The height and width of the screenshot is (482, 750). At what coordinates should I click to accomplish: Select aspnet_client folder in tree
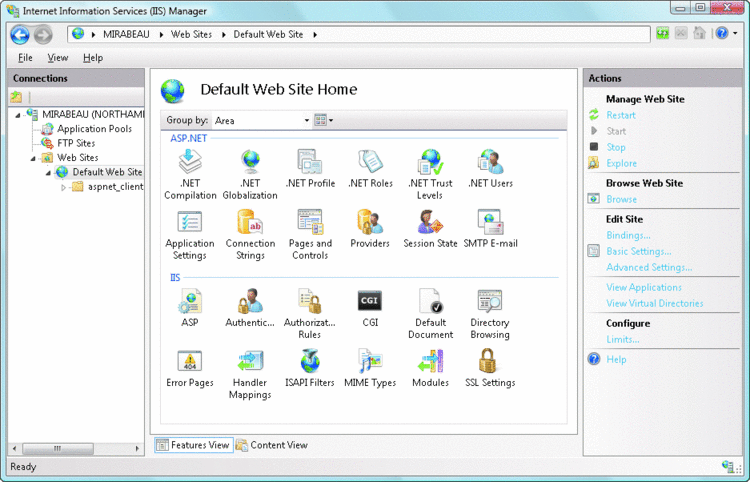115,186
